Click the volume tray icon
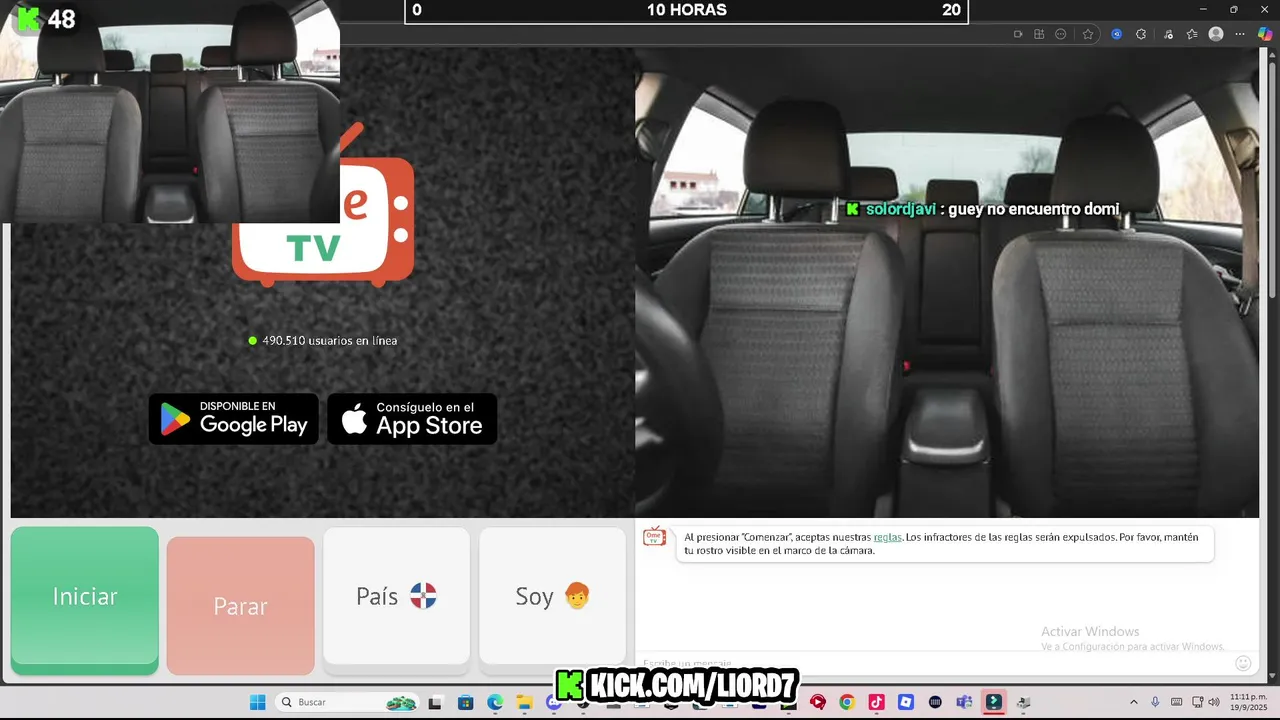The height and width of the screenshot is (720, 1280). point(1213,702)
